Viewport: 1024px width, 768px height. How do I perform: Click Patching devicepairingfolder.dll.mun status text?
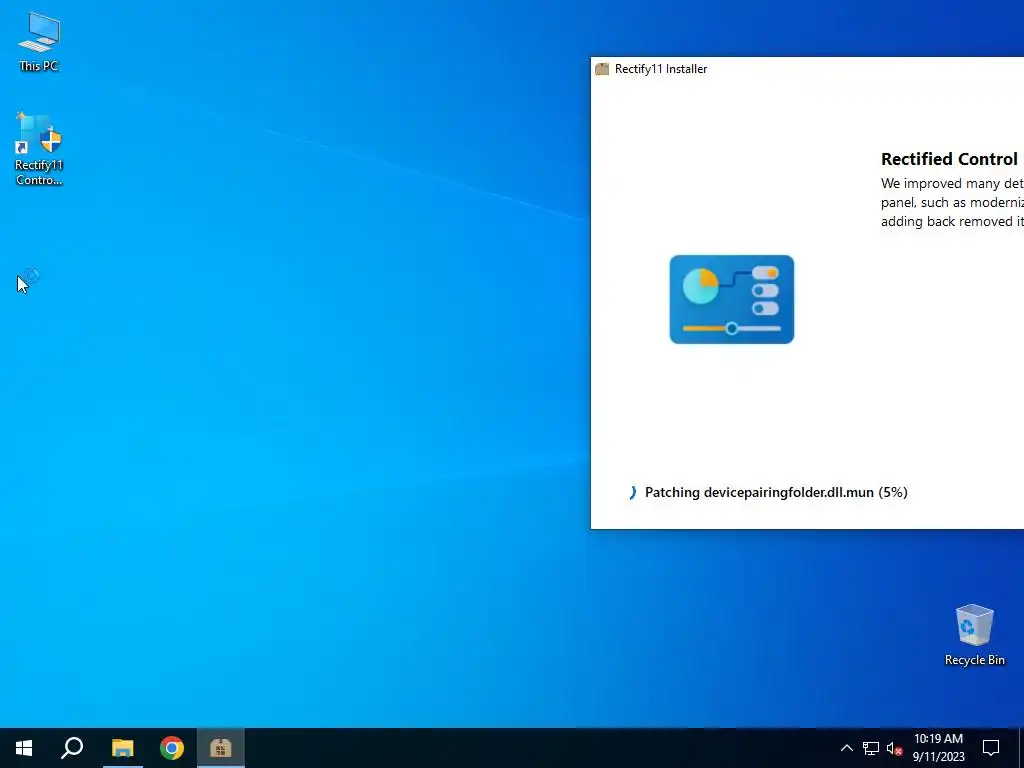point(776,492)
